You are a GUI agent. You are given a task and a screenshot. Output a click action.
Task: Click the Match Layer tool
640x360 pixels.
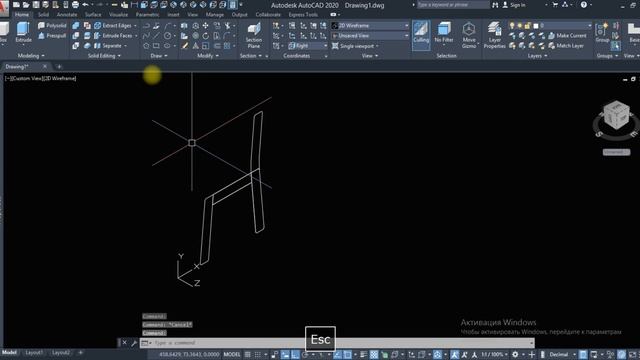(566, 46)
